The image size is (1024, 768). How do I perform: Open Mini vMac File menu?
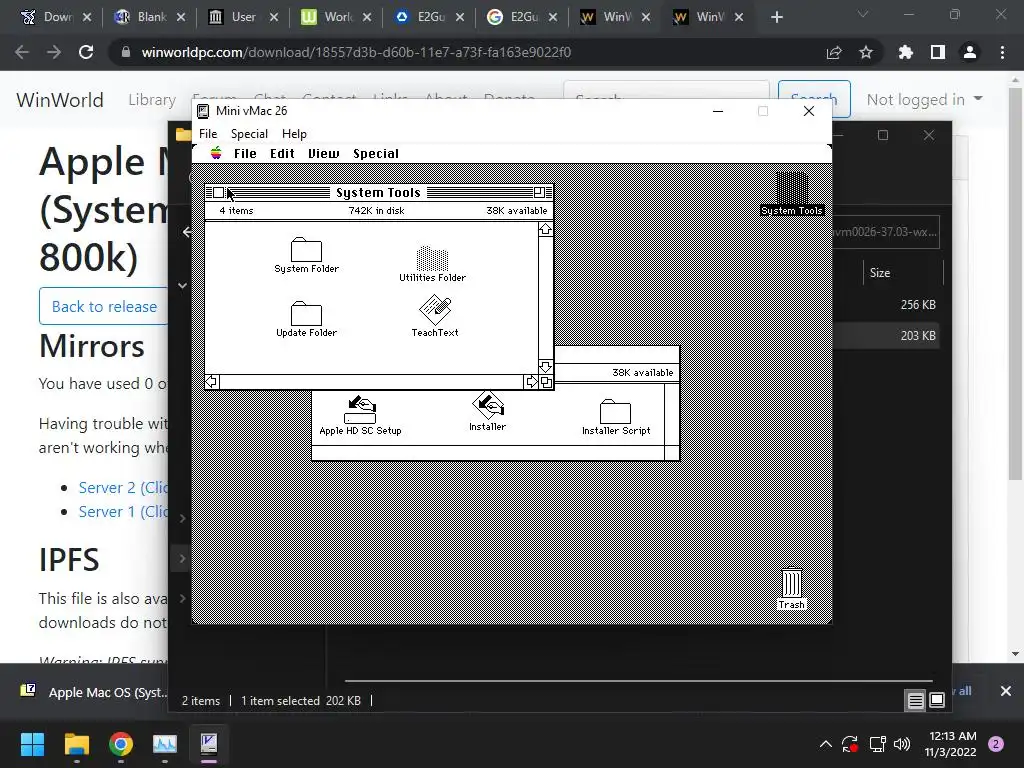[x=208, y=133]
